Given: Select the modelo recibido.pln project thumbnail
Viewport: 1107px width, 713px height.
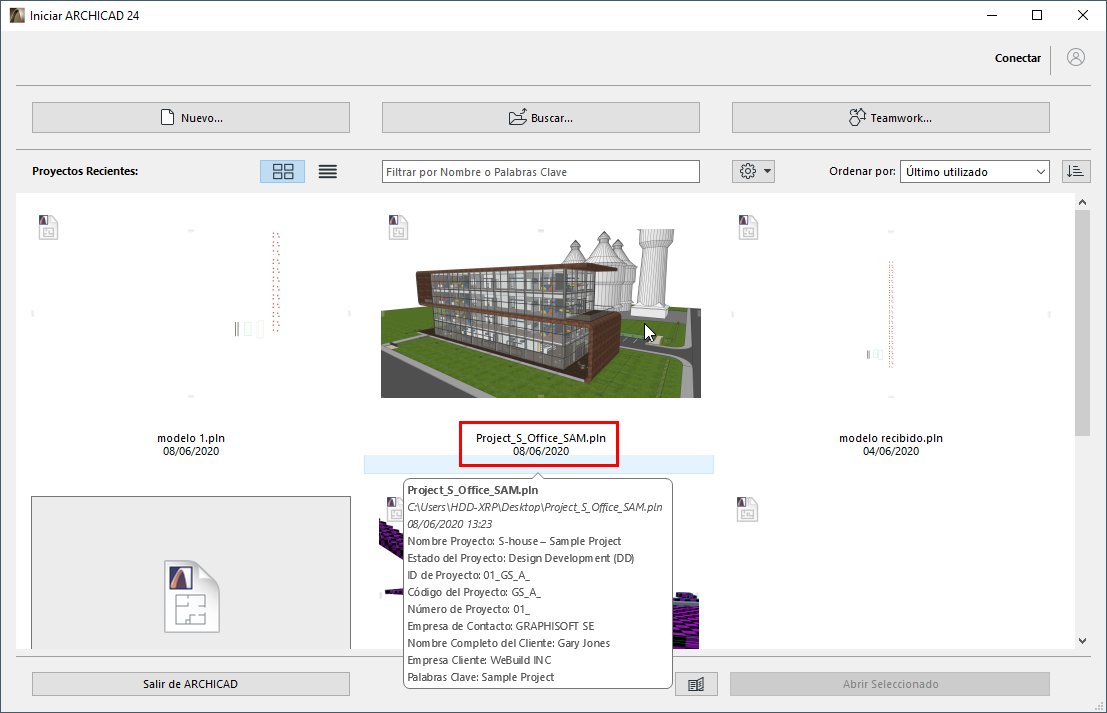Looking at the screenshot, I should pyautogui.click(x=891, y=313).
